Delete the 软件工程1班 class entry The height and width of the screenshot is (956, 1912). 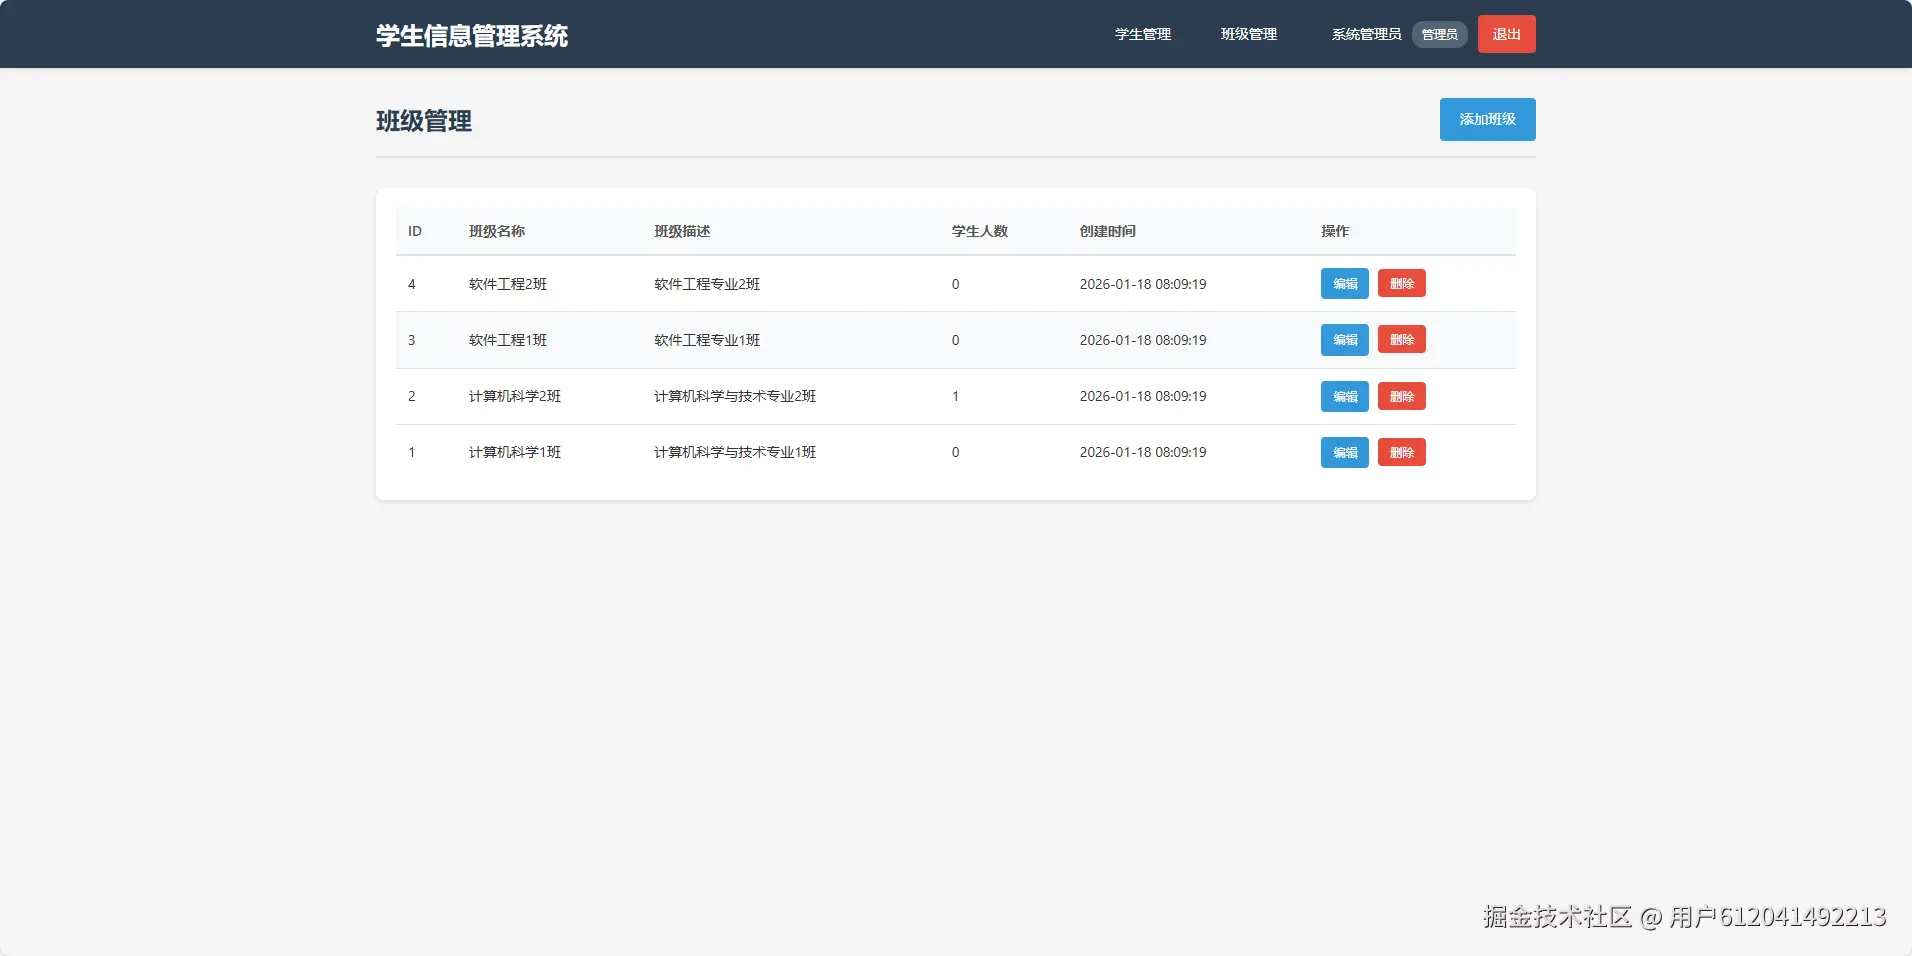coord(1403,340)
